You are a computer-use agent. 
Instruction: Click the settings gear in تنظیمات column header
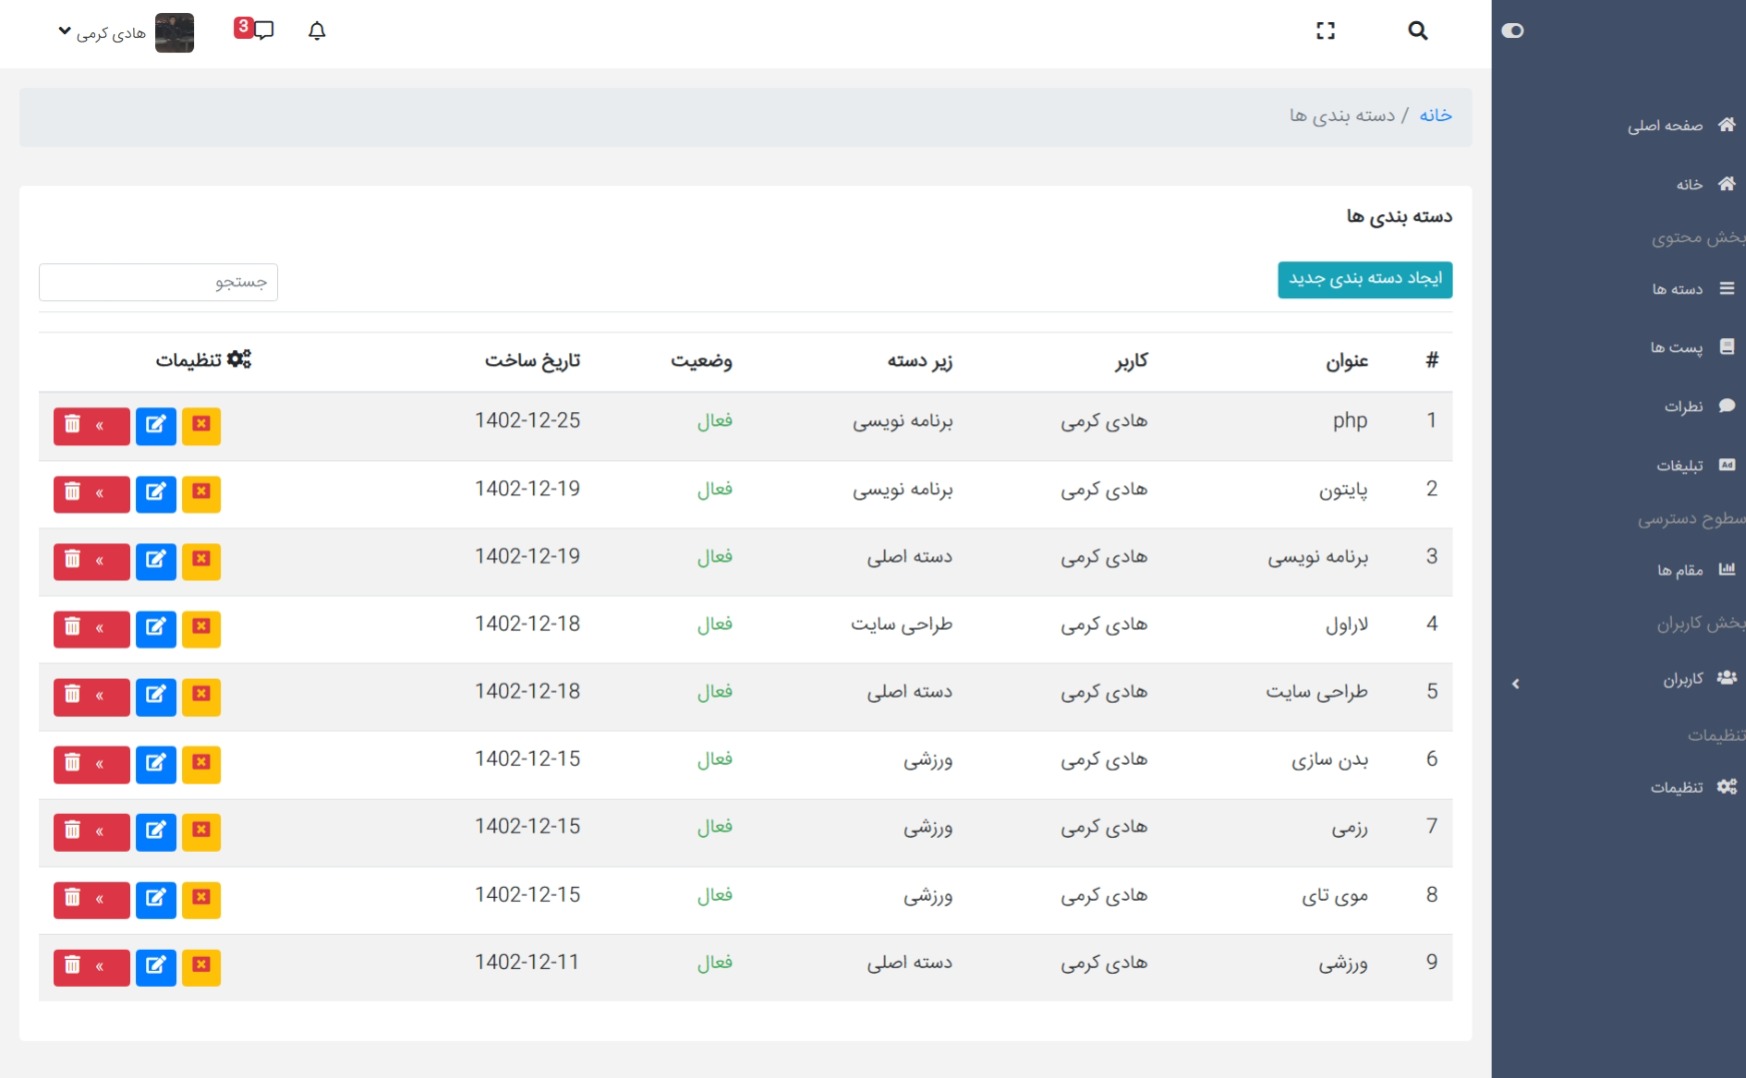coord(240,358)
